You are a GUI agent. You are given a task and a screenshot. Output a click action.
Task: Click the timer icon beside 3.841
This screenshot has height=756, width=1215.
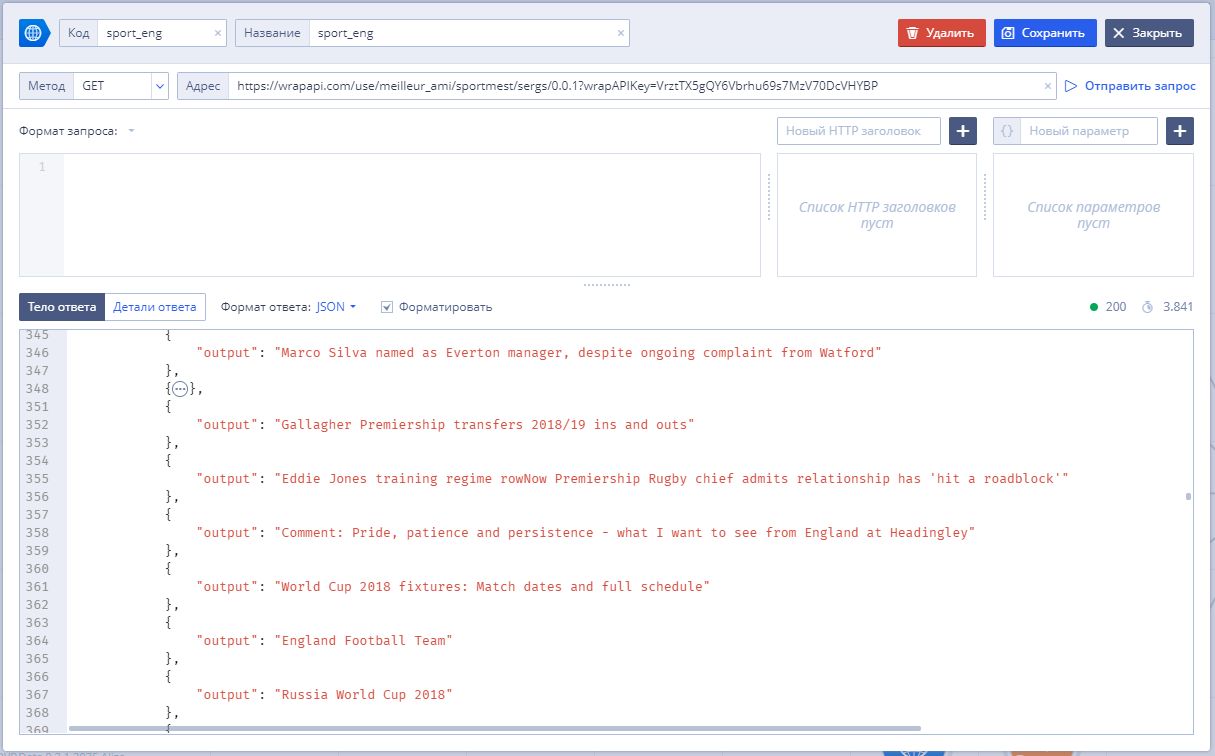[x=1147, y=307]
